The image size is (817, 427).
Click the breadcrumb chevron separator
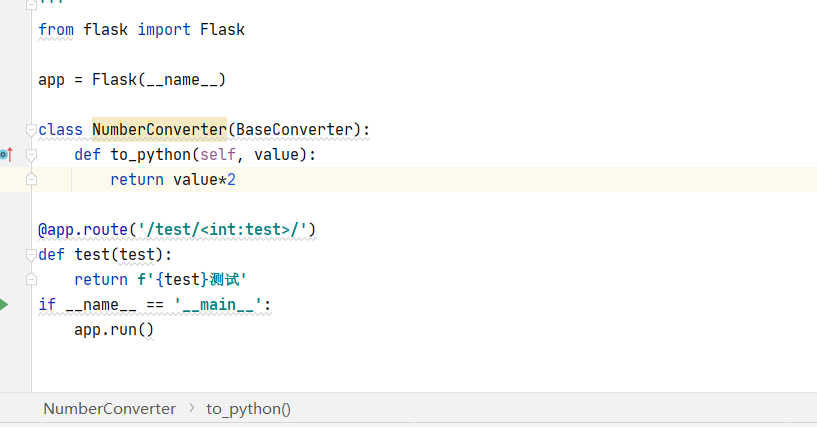point(191,408)
